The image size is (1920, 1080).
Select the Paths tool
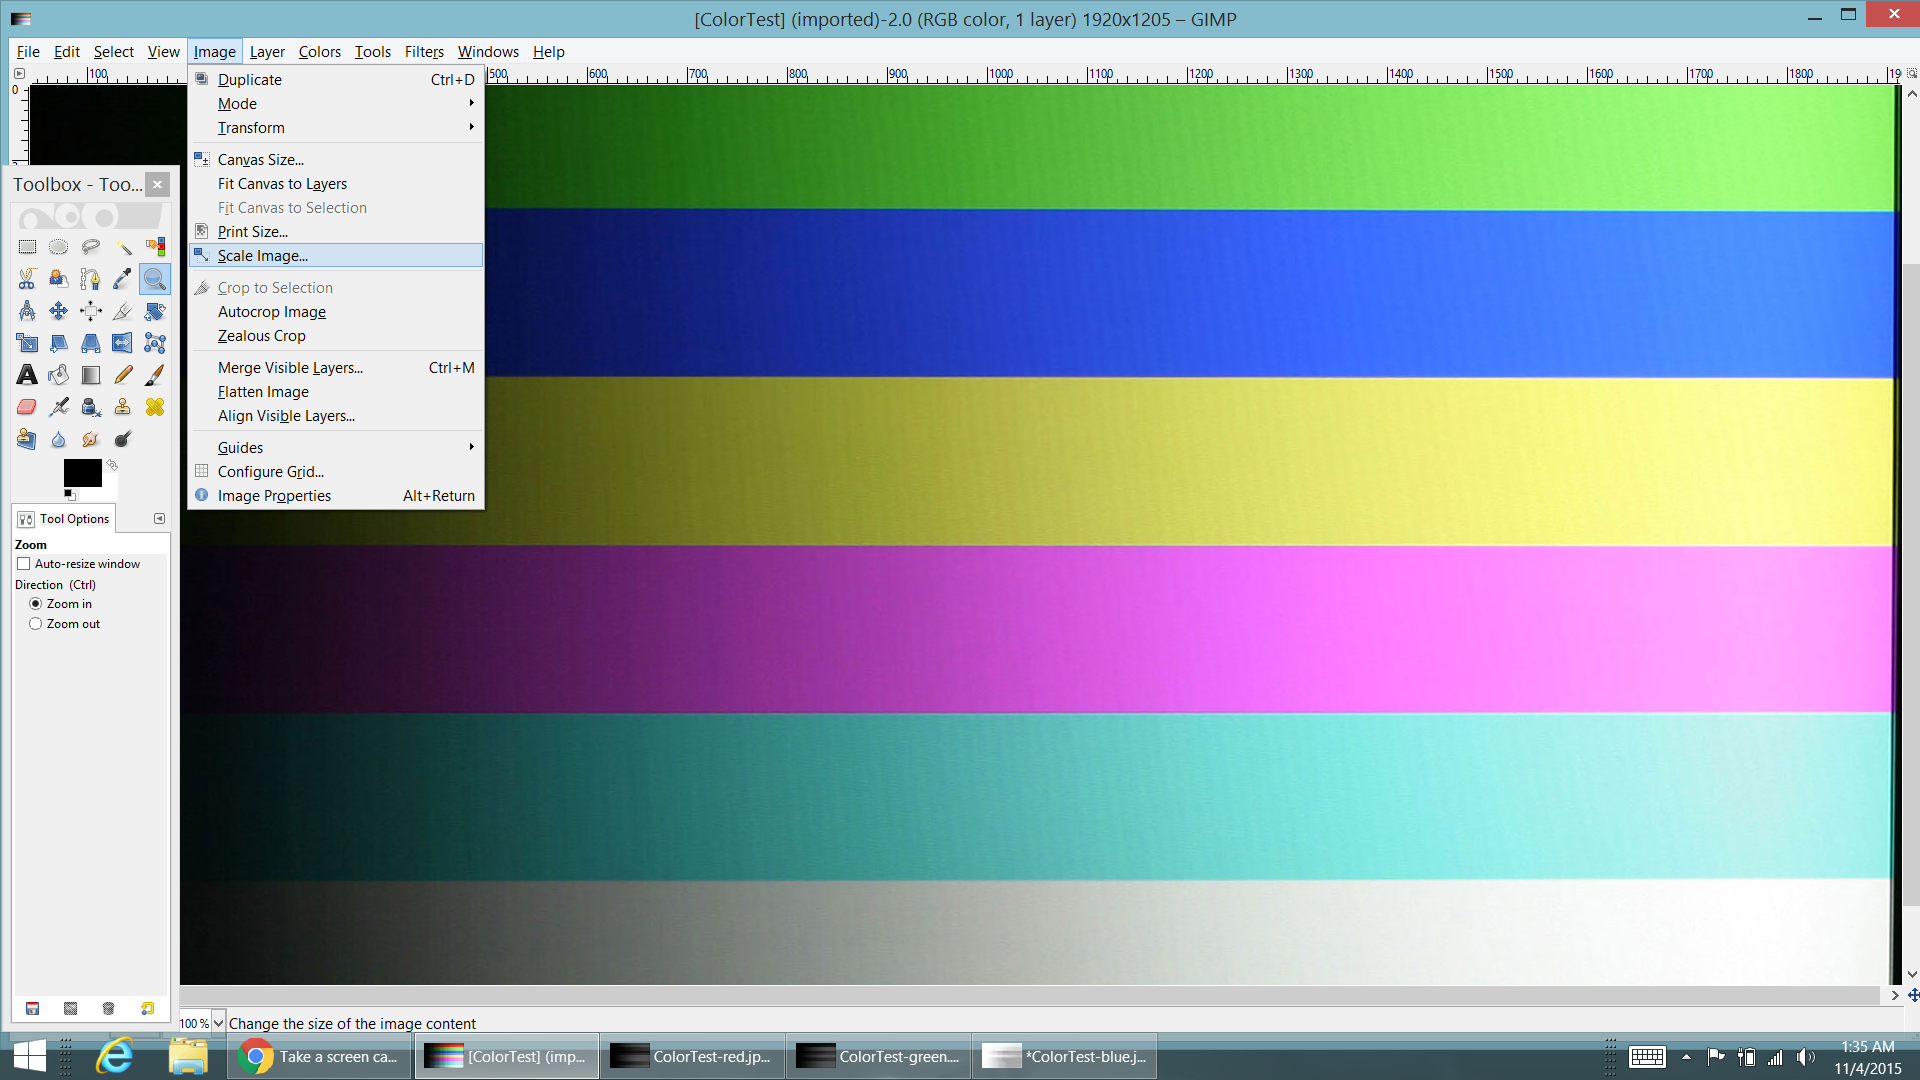(x=91, y=279)
